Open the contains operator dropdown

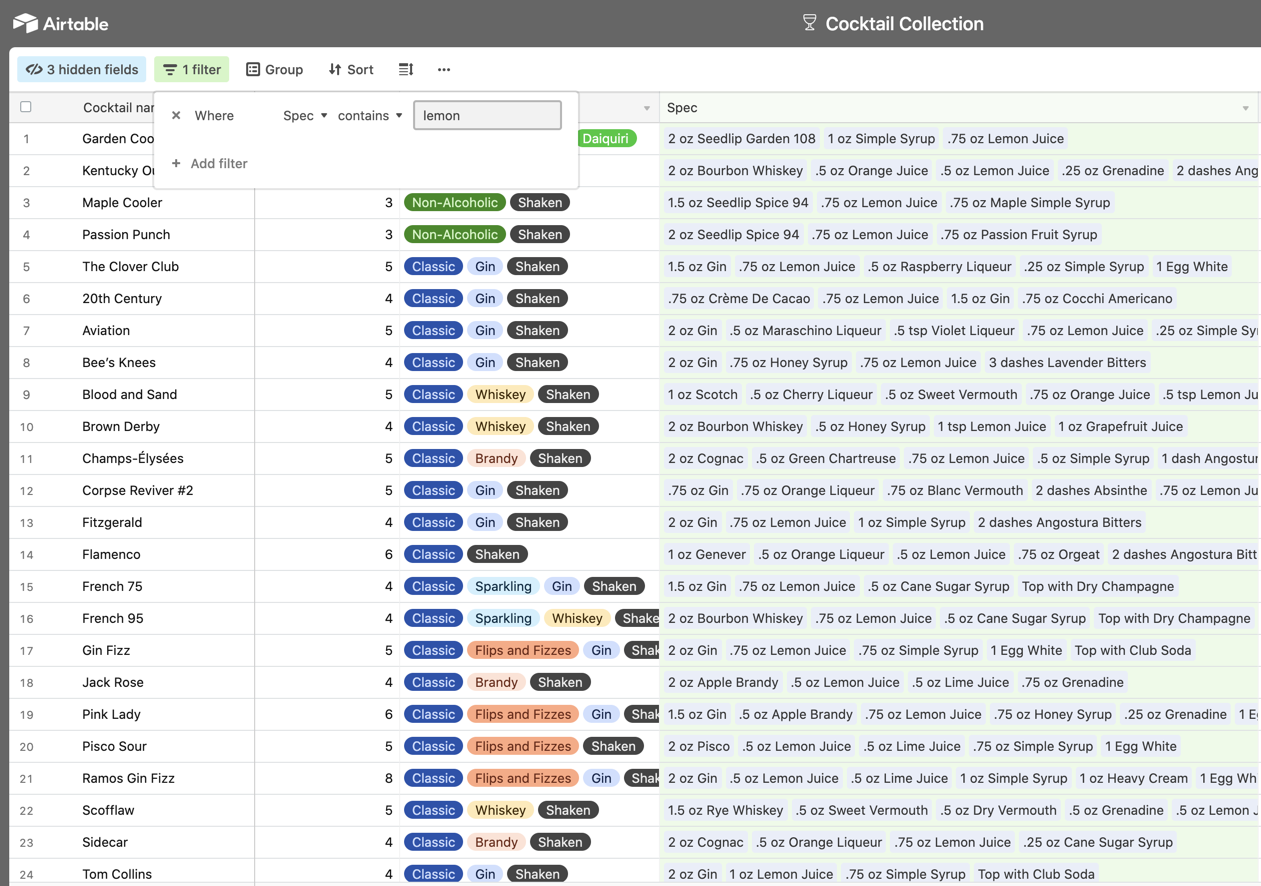(368, 115)
